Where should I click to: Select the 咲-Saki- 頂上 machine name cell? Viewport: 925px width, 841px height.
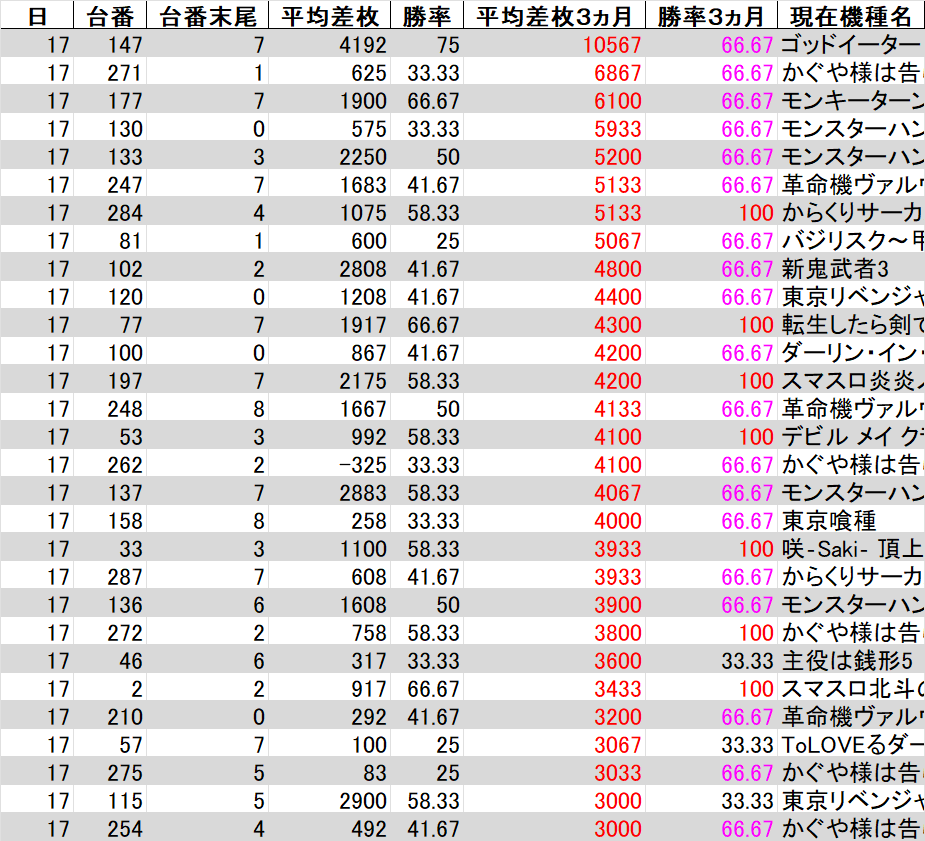click(x=851, y=549)
